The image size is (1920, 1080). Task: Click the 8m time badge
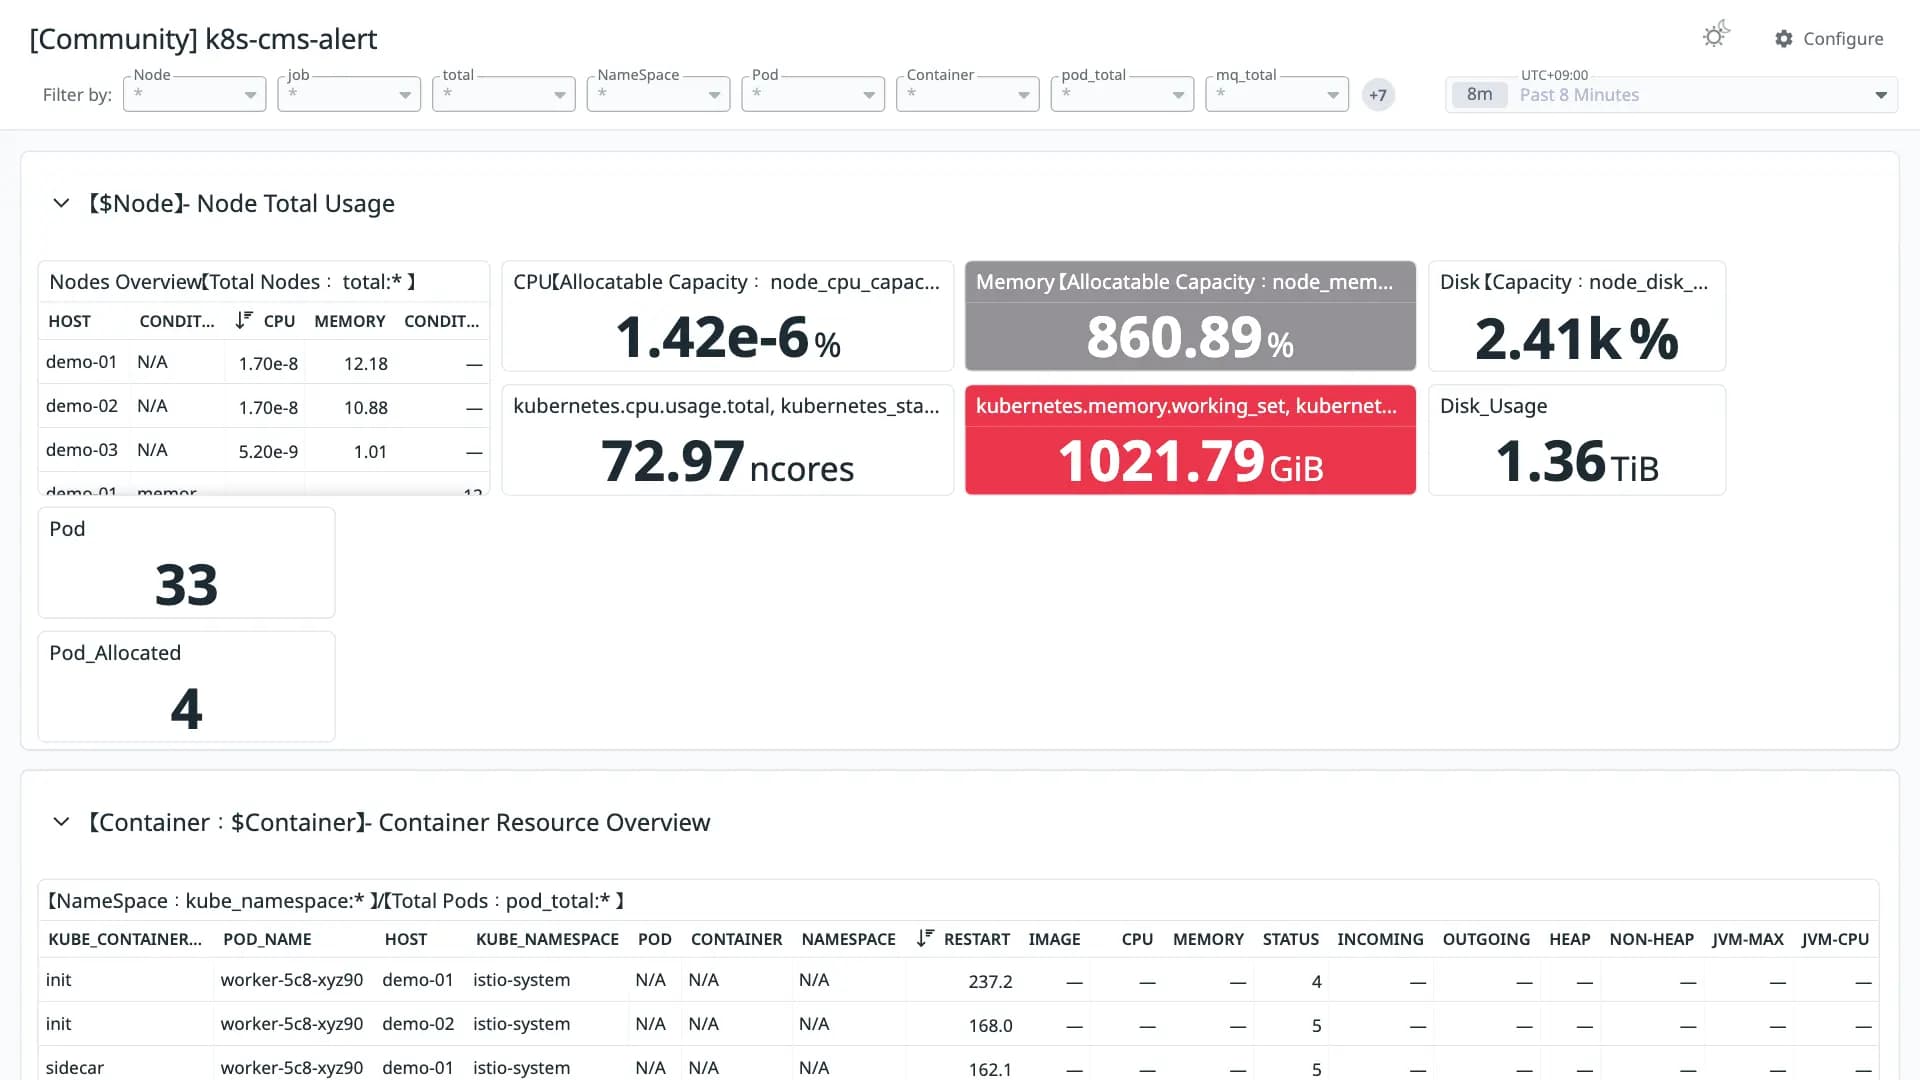[1479, 94]
